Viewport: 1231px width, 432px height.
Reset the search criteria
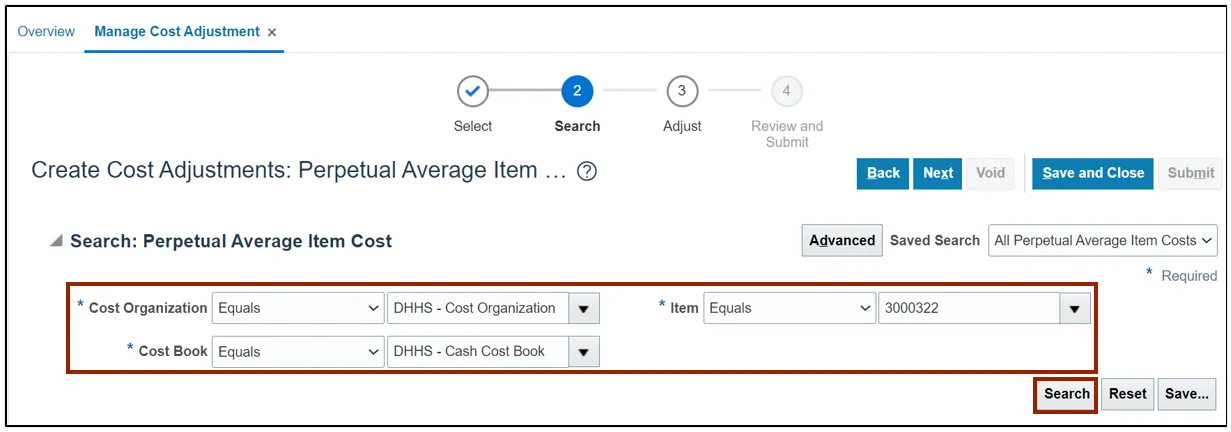(1127, 394)
